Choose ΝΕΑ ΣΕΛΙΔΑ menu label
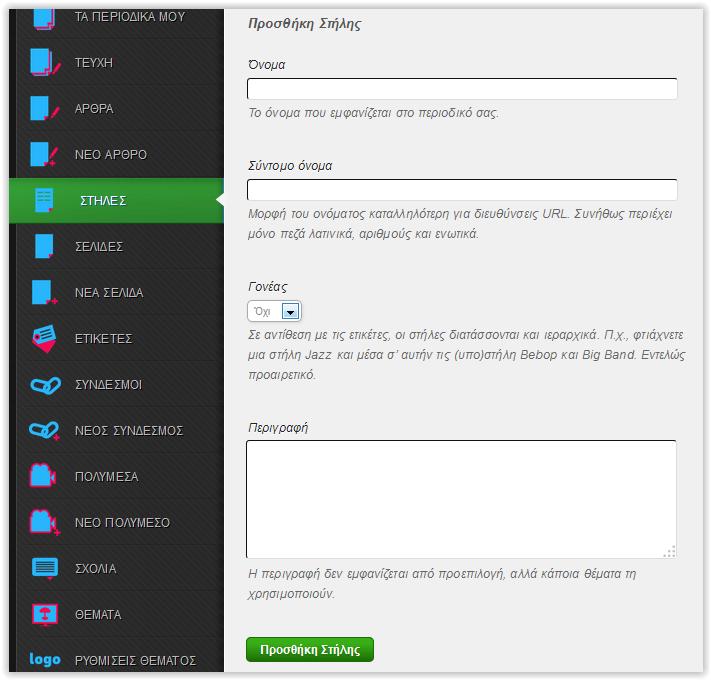This screenshot has width=711, height=680. [x=109, y=293]
